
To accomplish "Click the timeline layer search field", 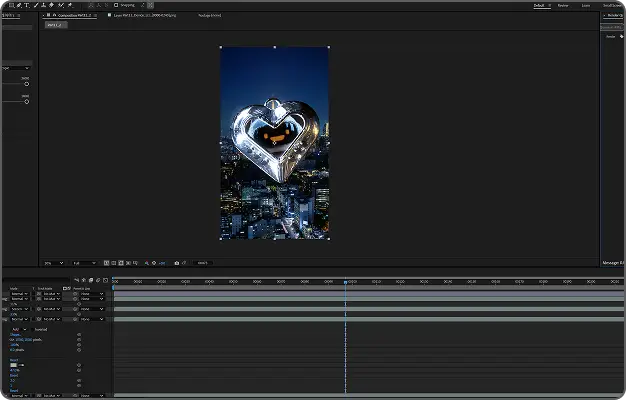I will pyautogui.click(x=36, y=280).
